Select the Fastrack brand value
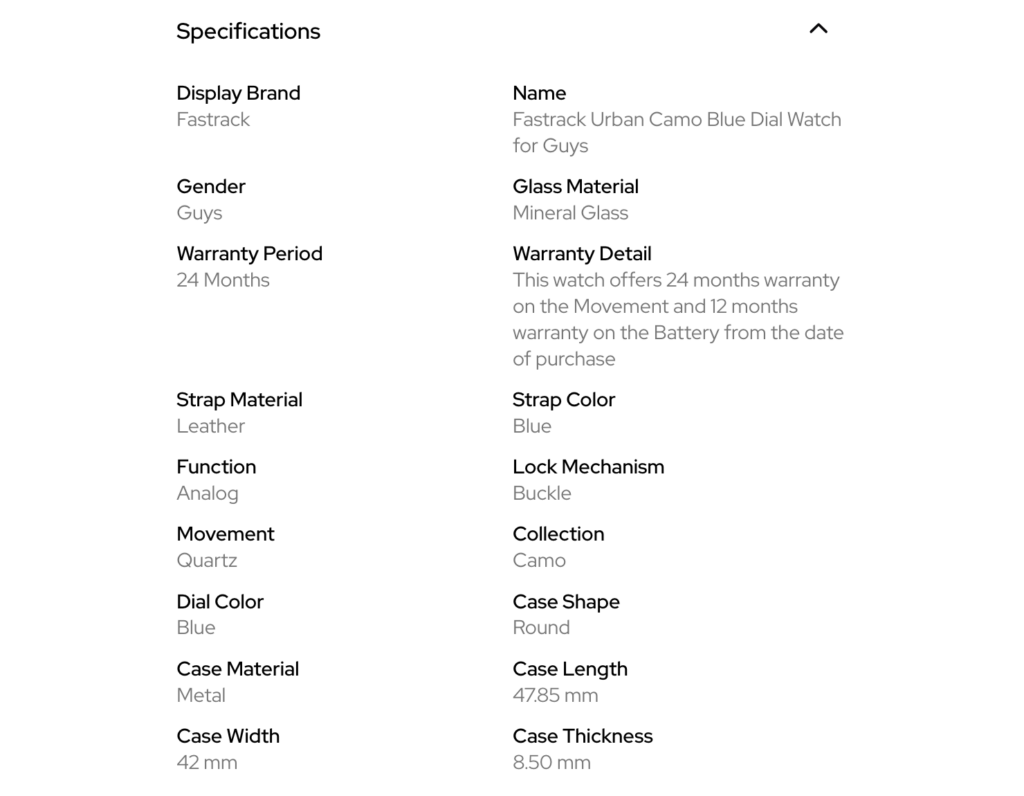 213,119
